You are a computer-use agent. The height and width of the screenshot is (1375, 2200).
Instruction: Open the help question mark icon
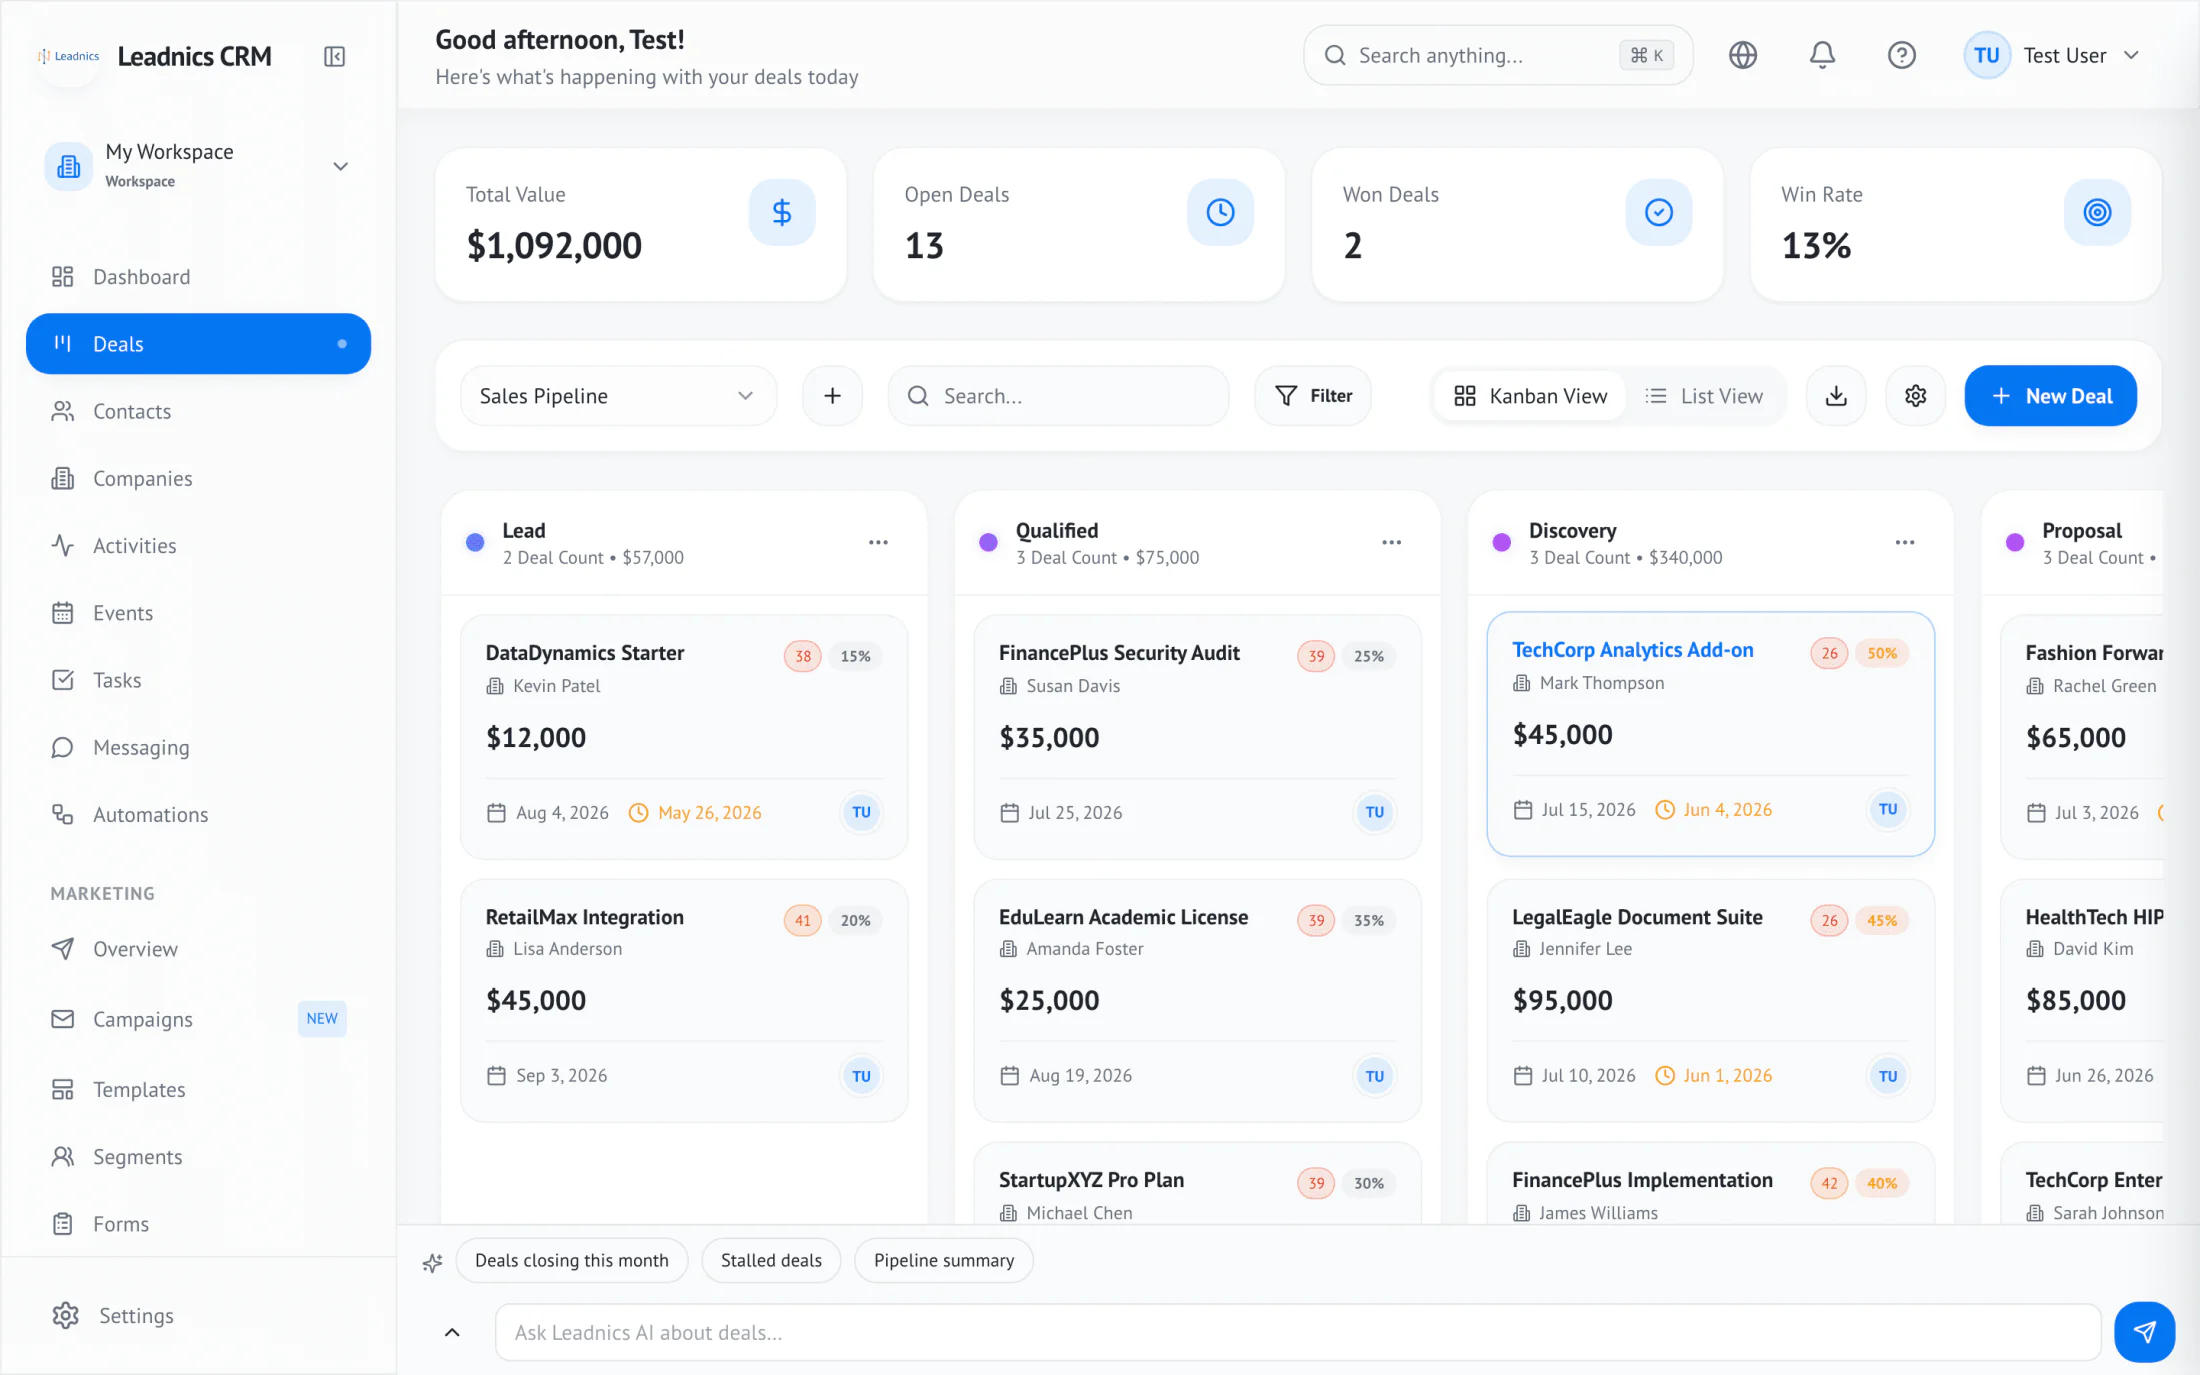point(1901,55)
